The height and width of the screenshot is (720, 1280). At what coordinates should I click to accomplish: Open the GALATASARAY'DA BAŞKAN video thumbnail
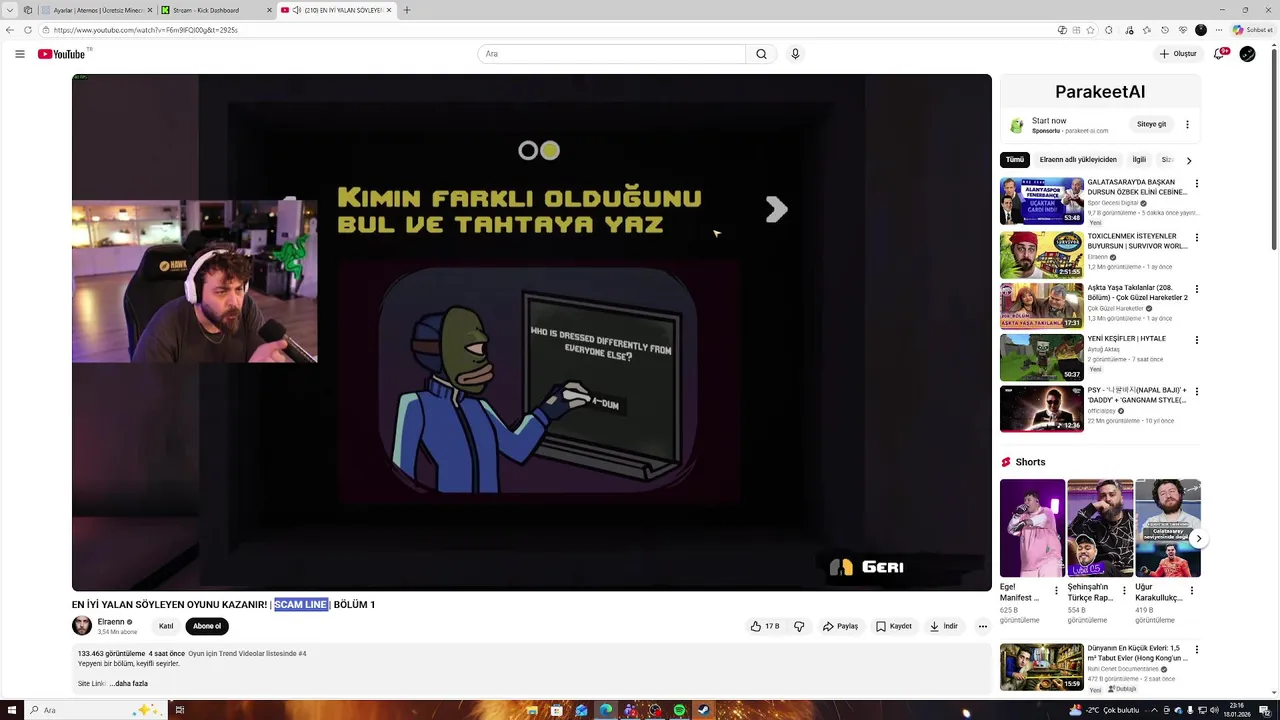tap(1042, 201)
